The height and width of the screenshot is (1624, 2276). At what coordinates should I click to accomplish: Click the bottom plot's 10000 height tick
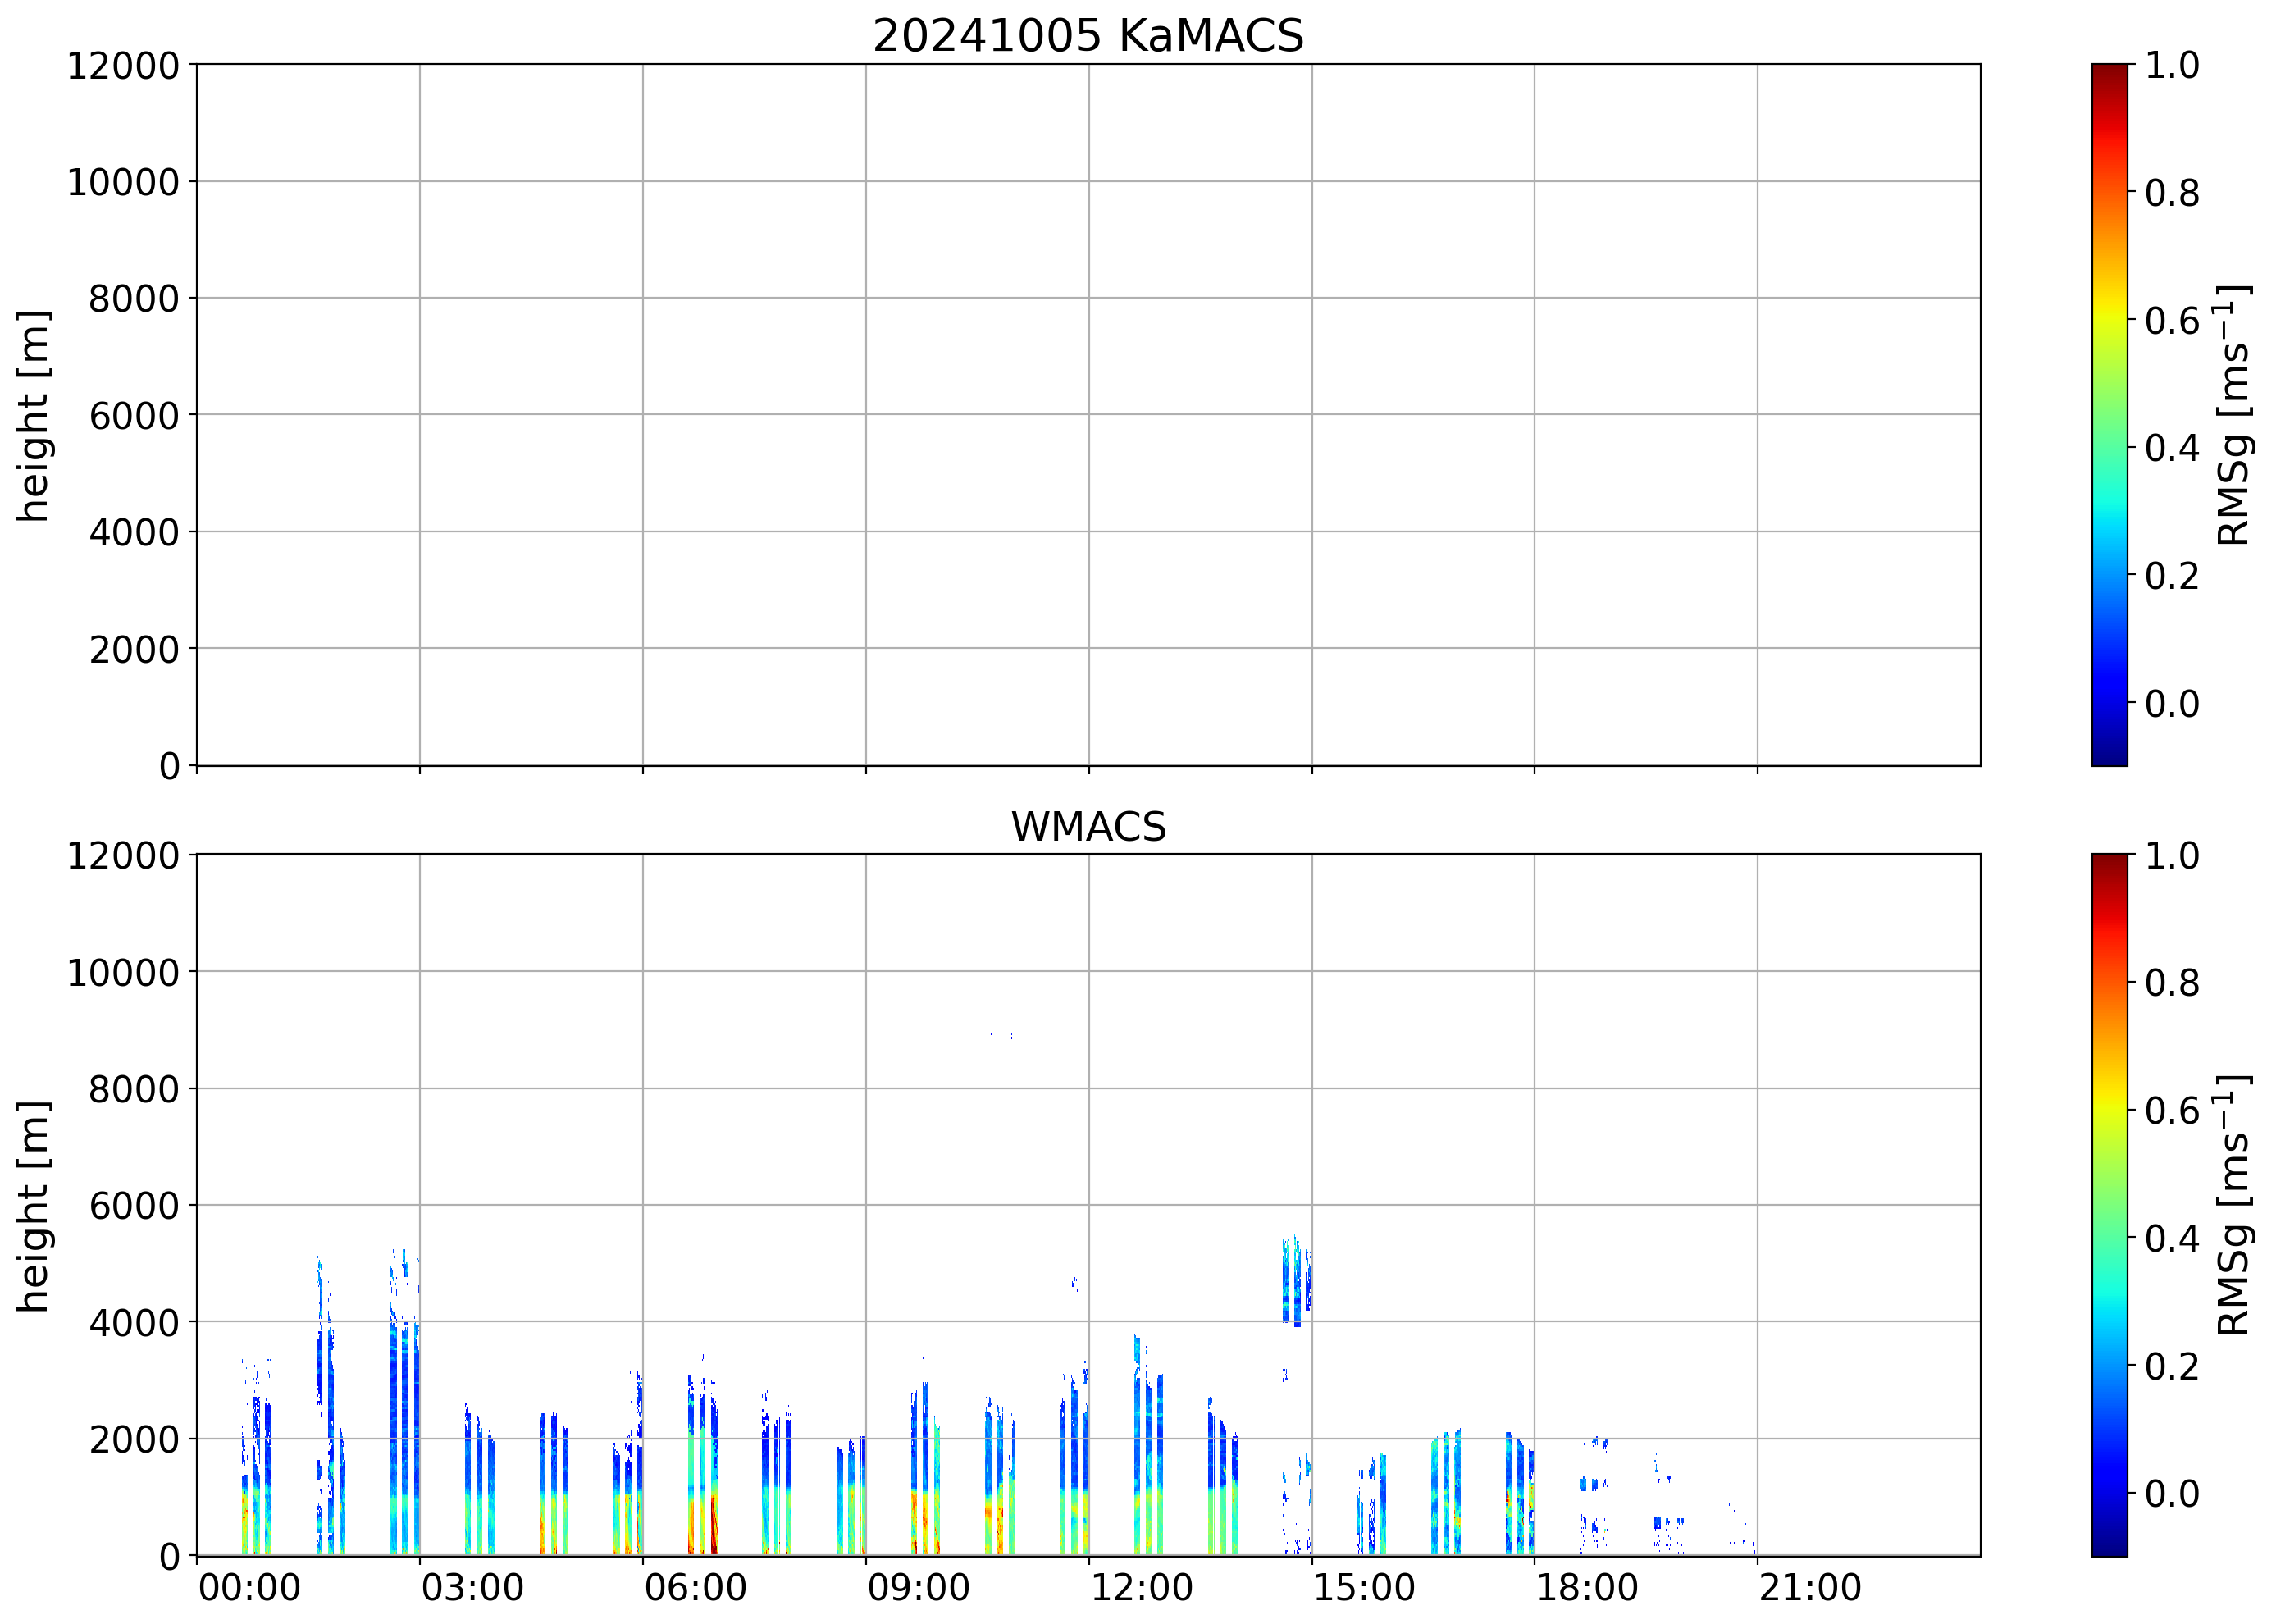[x=122, y=972]
